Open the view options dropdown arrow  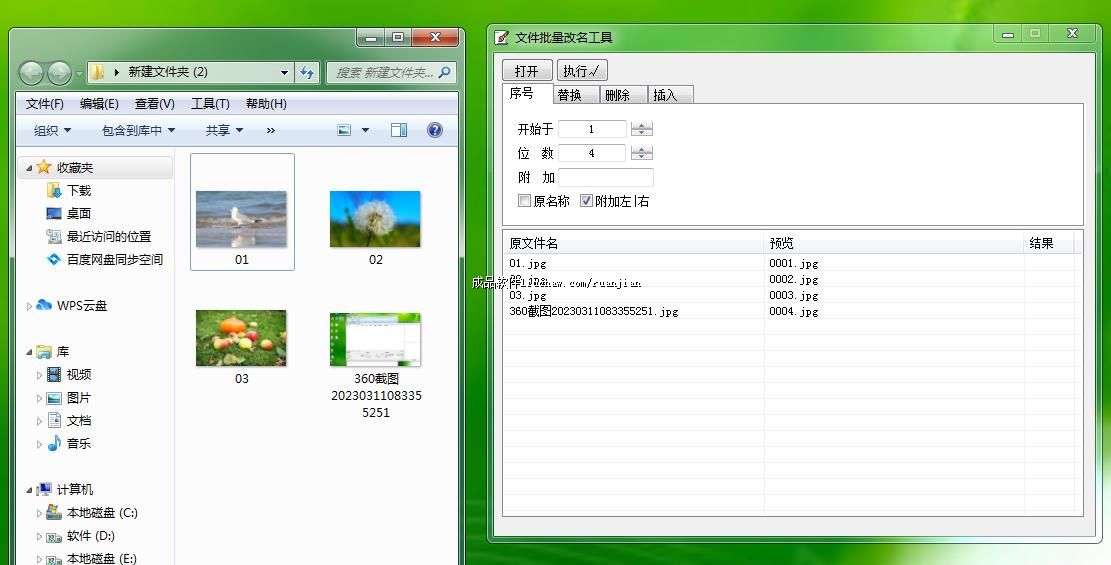pyautogui.click(x=366, y=130)
